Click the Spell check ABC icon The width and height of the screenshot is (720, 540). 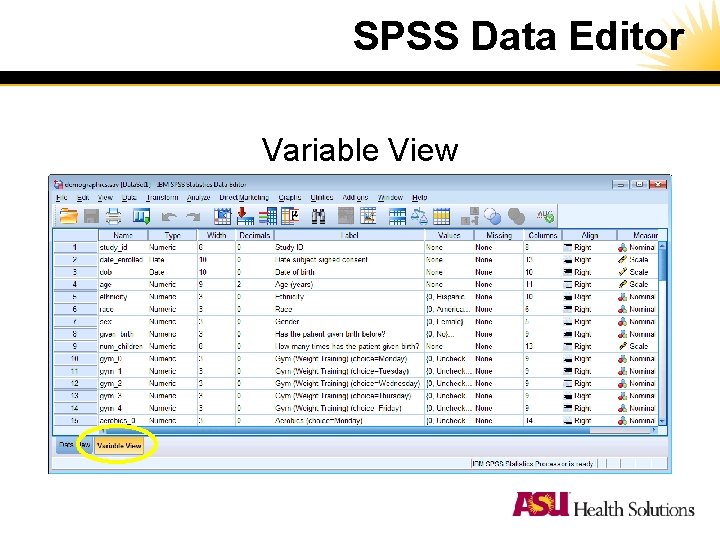point(545,216)
